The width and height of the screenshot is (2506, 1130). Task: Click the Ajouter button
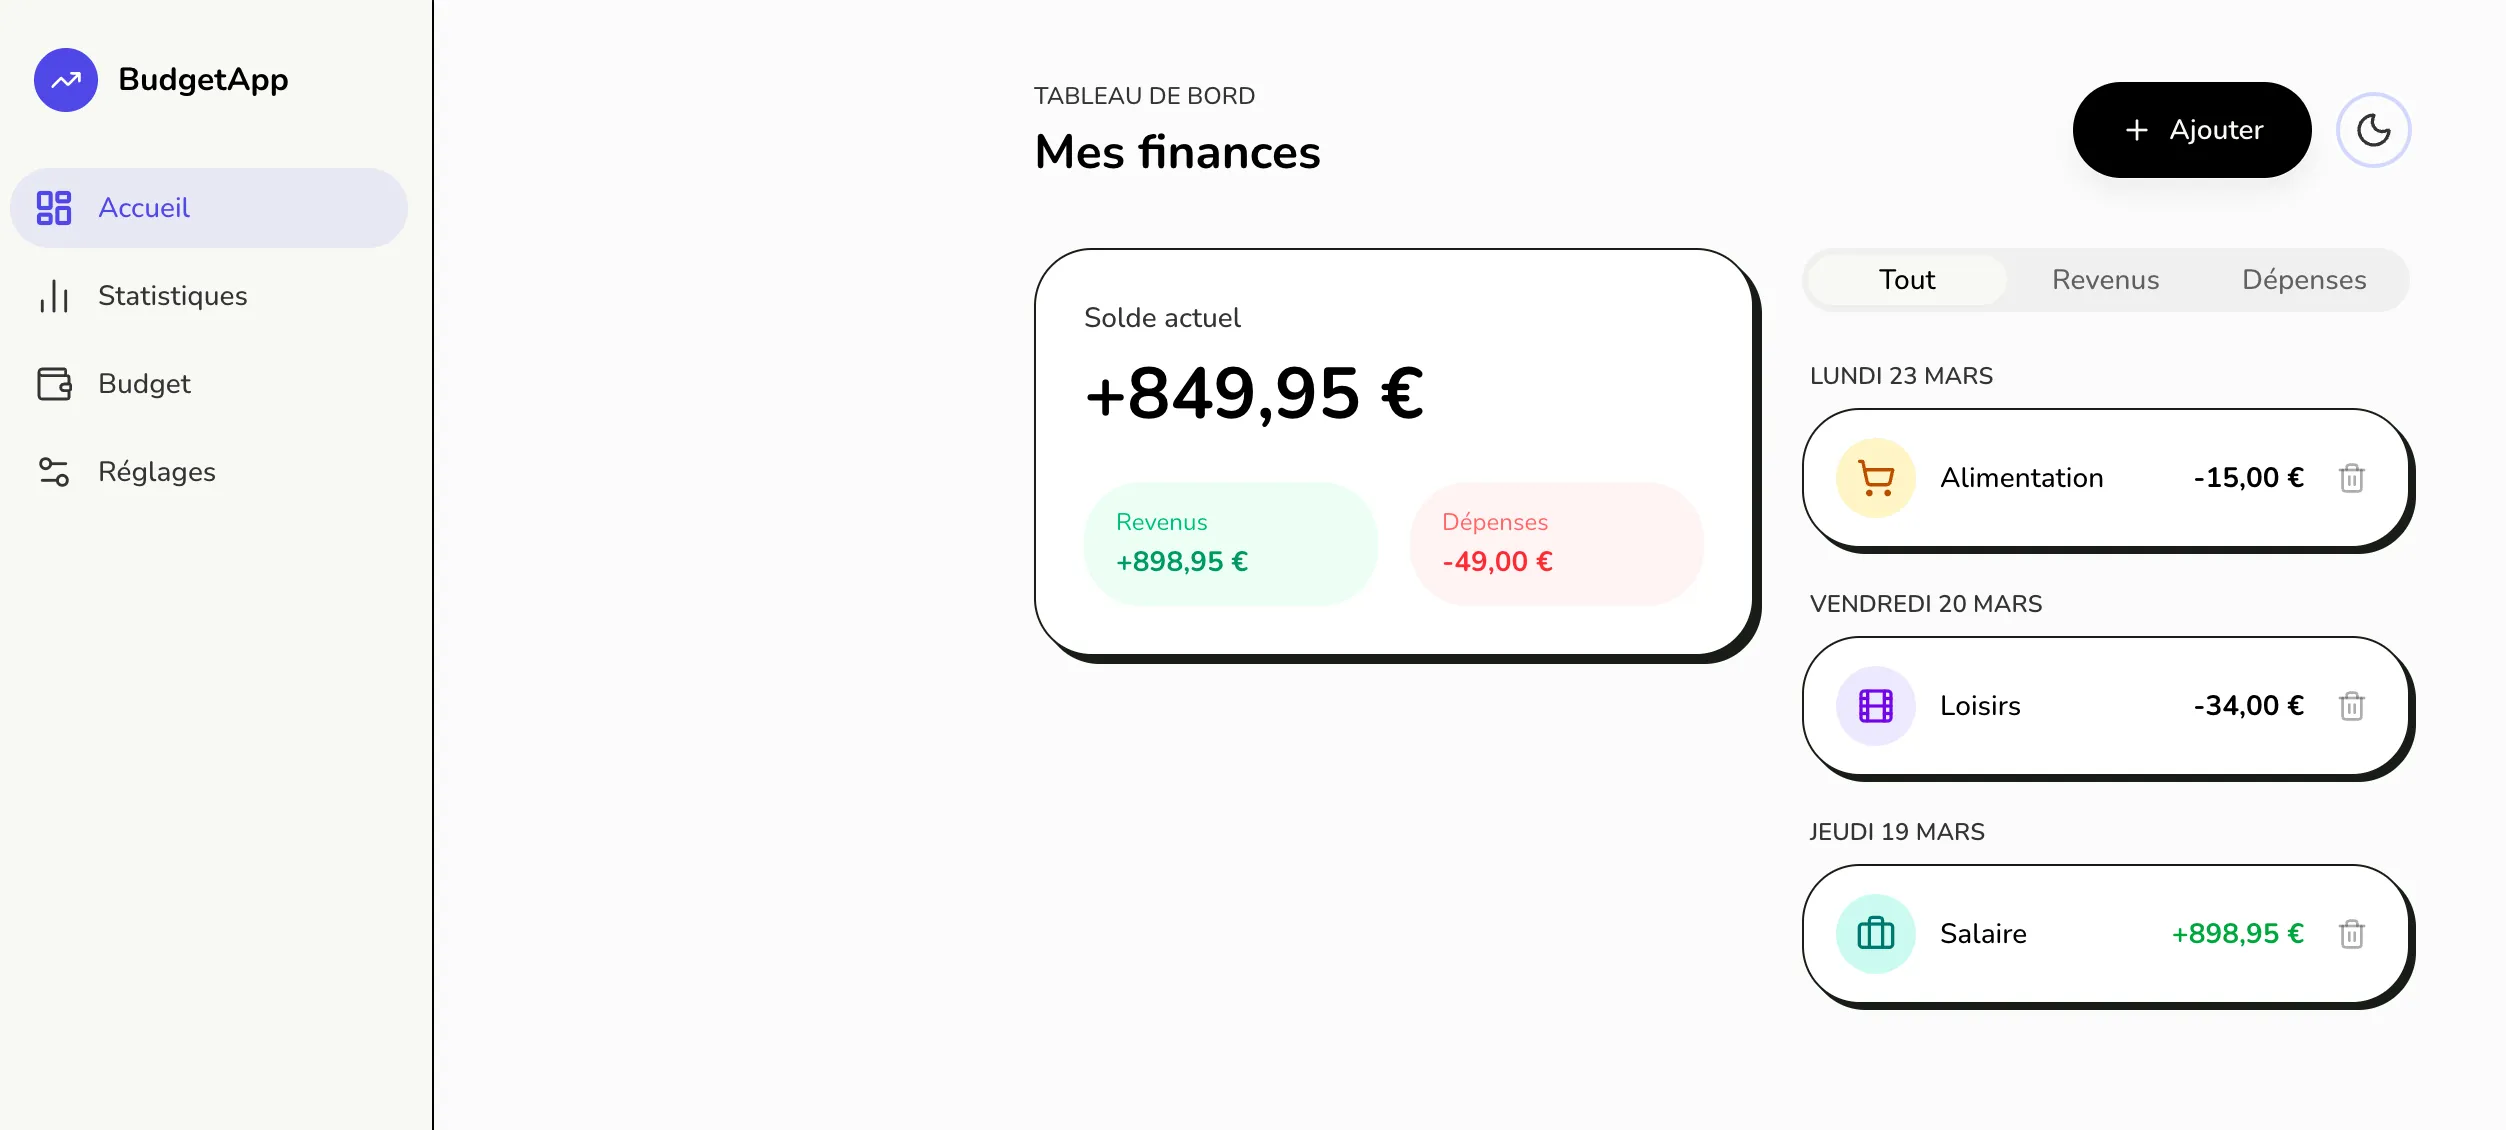pos(2192,129)
